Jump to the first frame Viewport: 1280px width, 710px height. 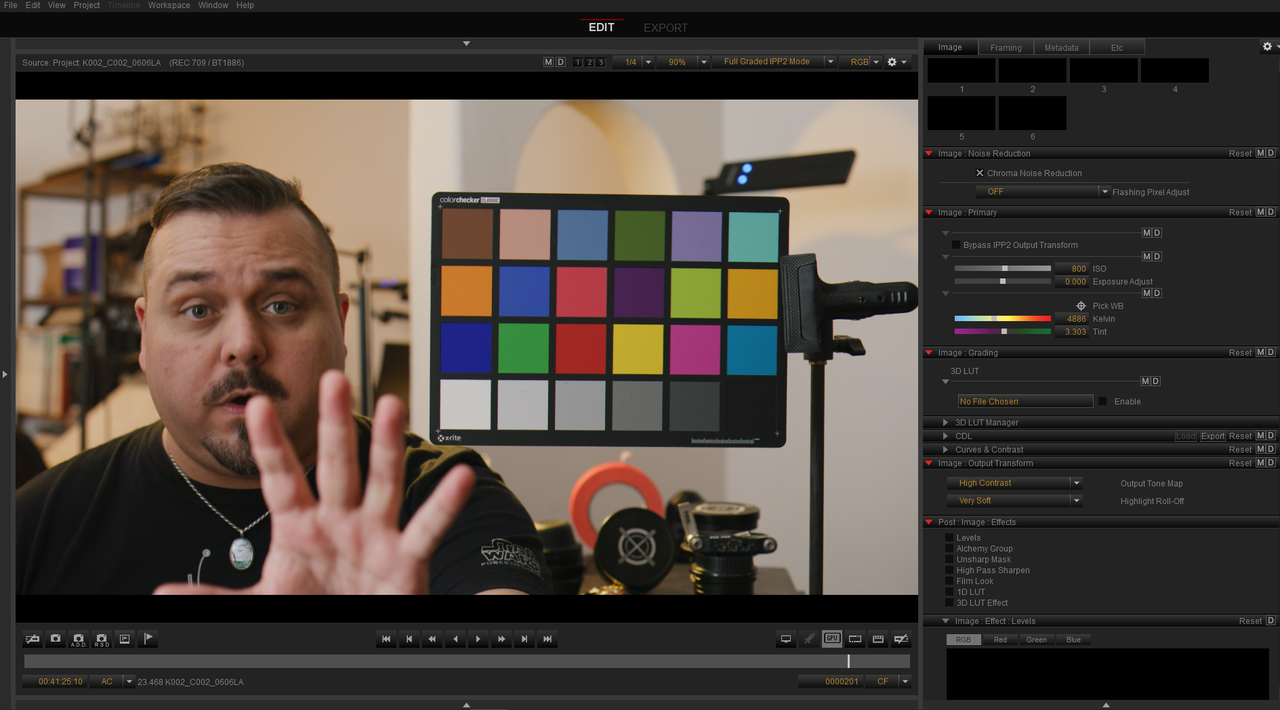[386, 639]
